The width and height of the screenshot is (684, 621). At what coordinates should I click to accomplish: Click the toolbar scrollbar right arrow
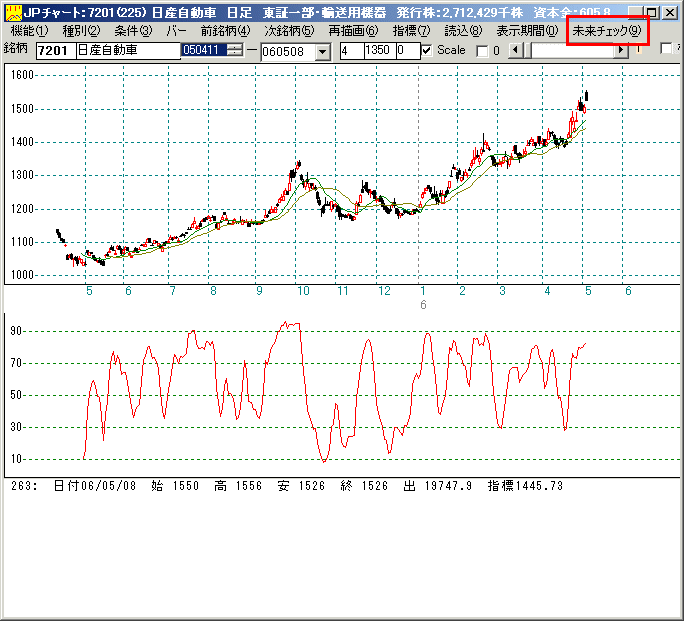(621, 50)
